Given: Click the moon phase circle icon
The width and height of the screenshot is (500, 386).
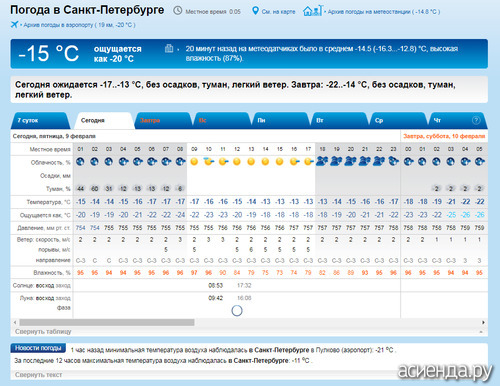Looking at the screenshot, I should 237,311.
